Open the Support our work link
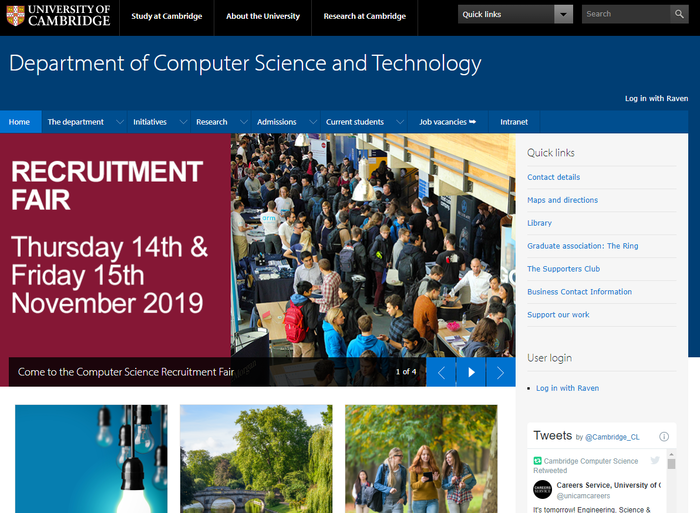The image size is (700, 513). pos(558,315)
